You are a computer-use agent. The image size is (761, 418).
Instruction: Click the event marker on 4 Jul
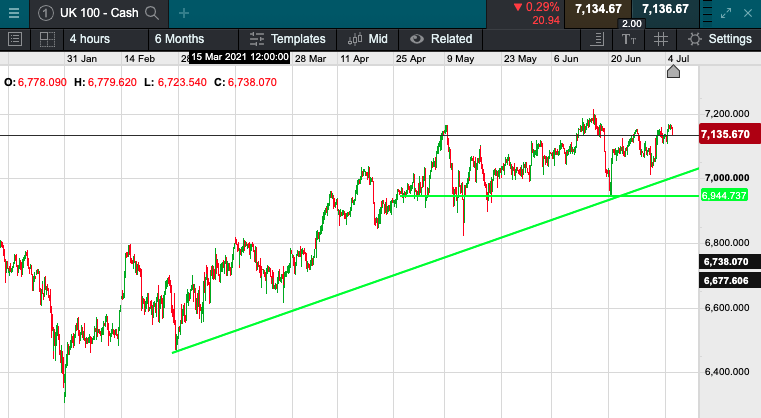point(673,72)
